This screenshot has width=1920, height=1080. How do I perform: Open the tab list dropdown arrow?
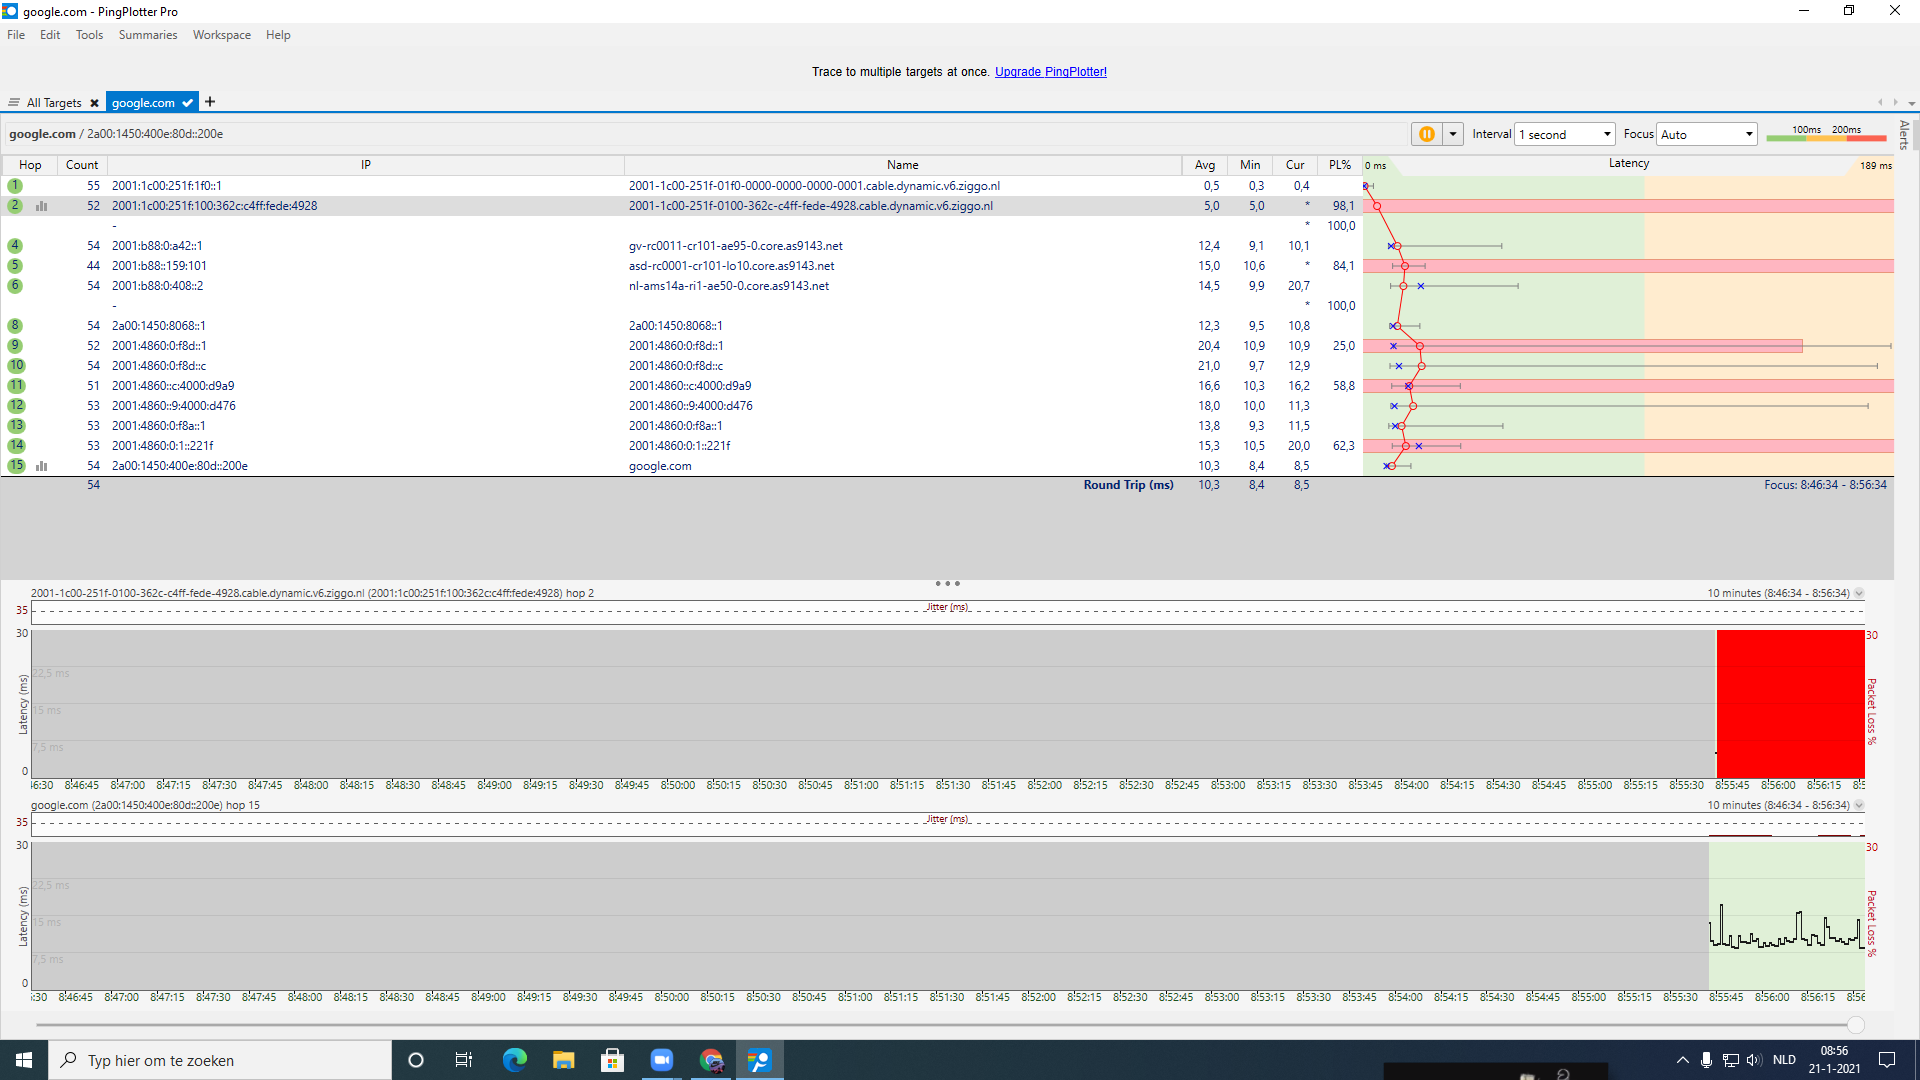[1911, 103]
